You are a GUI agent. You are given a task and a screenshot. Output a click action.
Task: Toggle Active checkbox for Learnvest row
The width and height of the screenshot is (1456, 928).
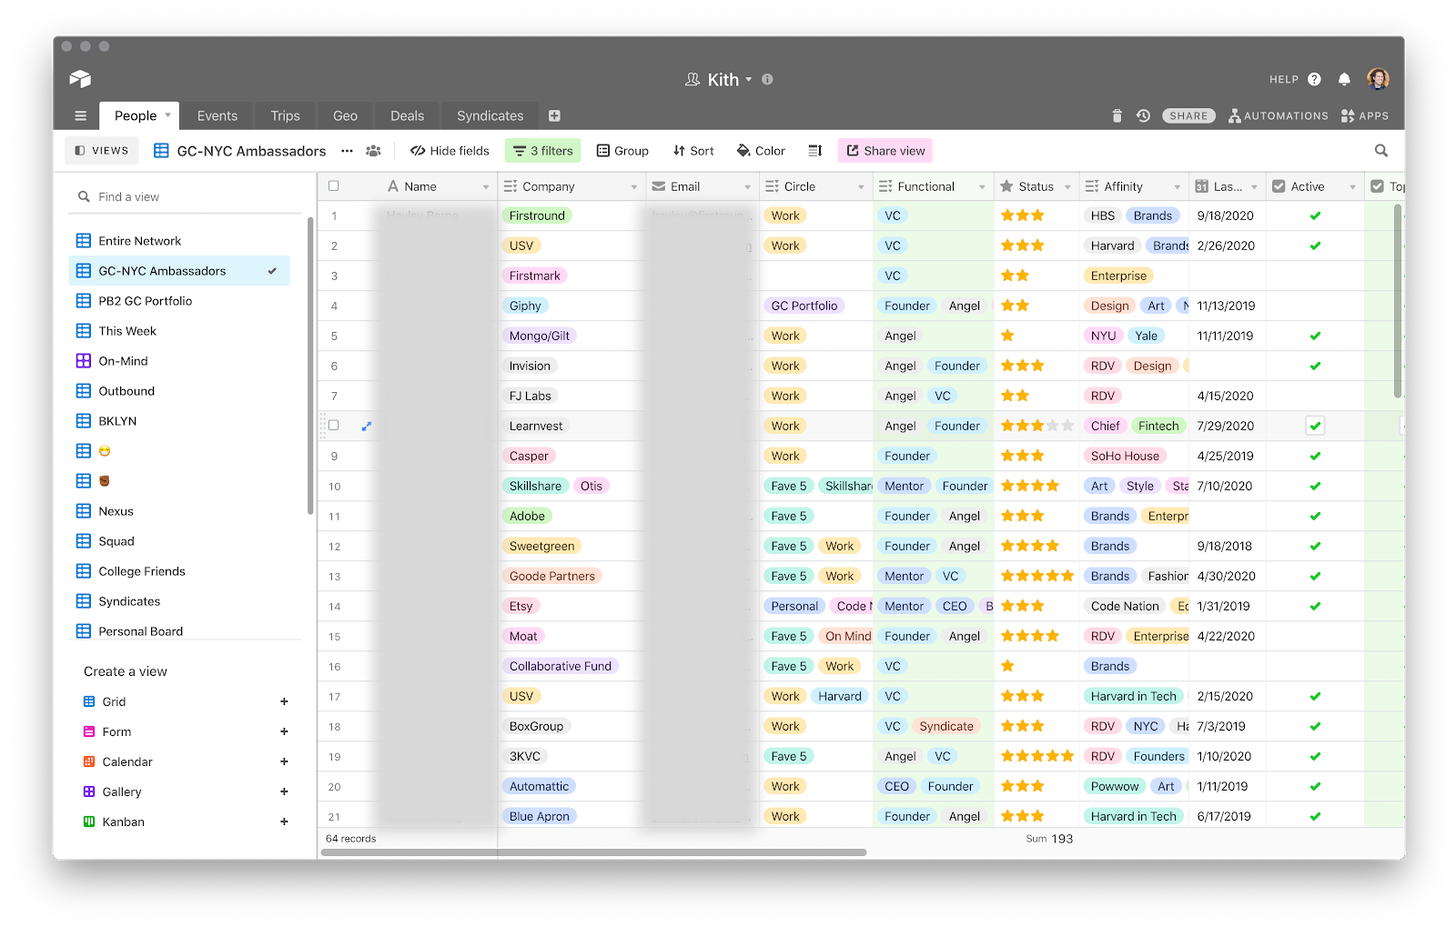click(1315, 426)
